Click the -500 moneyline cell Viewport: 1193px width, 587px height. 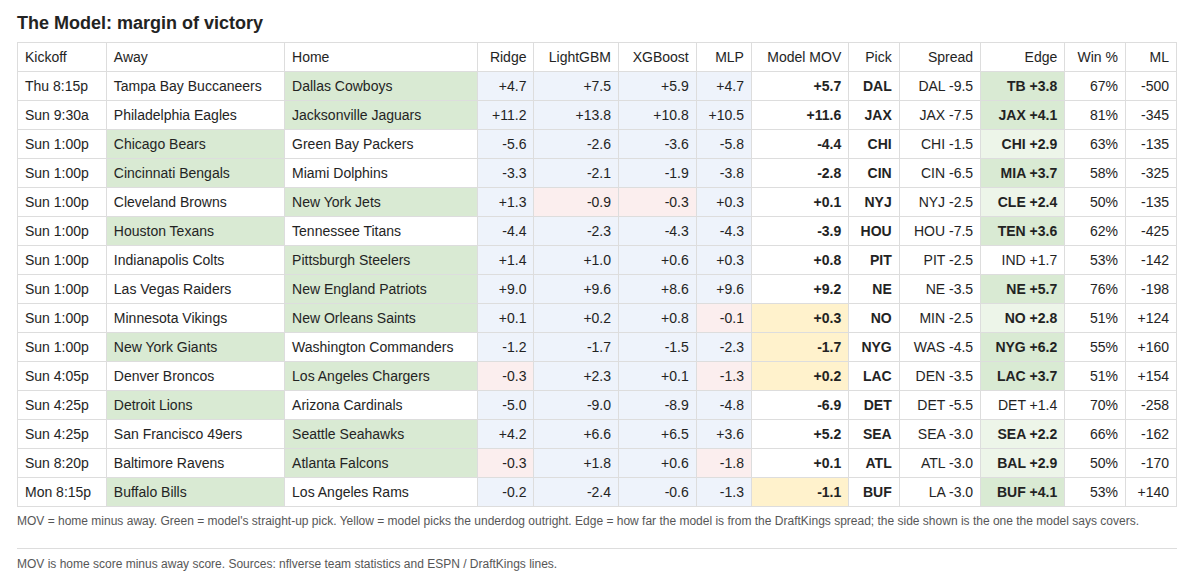tap(1151, 86)
